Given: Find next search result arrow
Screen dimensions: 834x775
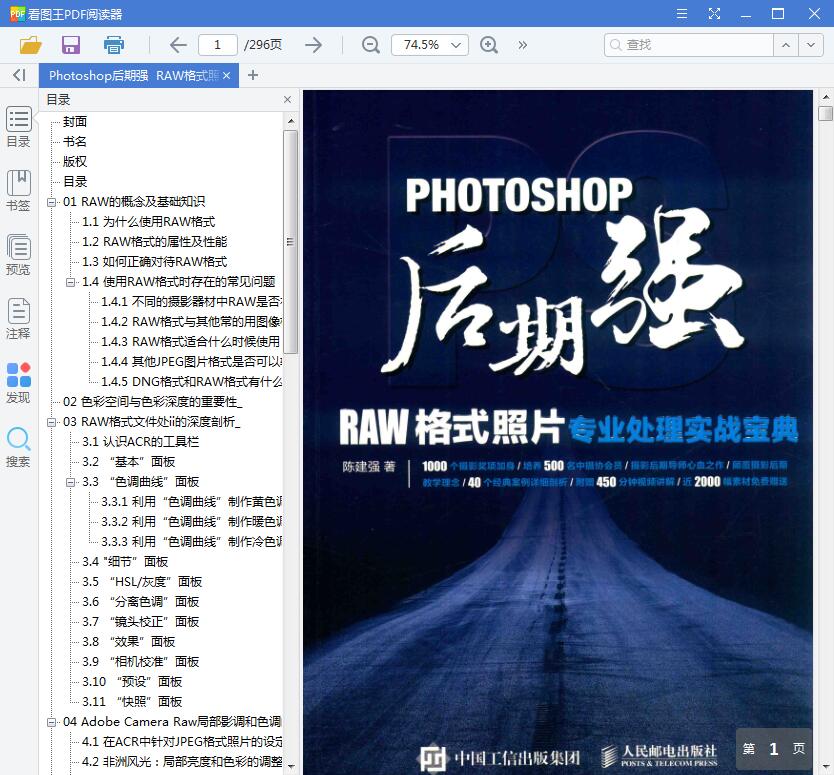Looking at the screenshot, I should [810, 45].
